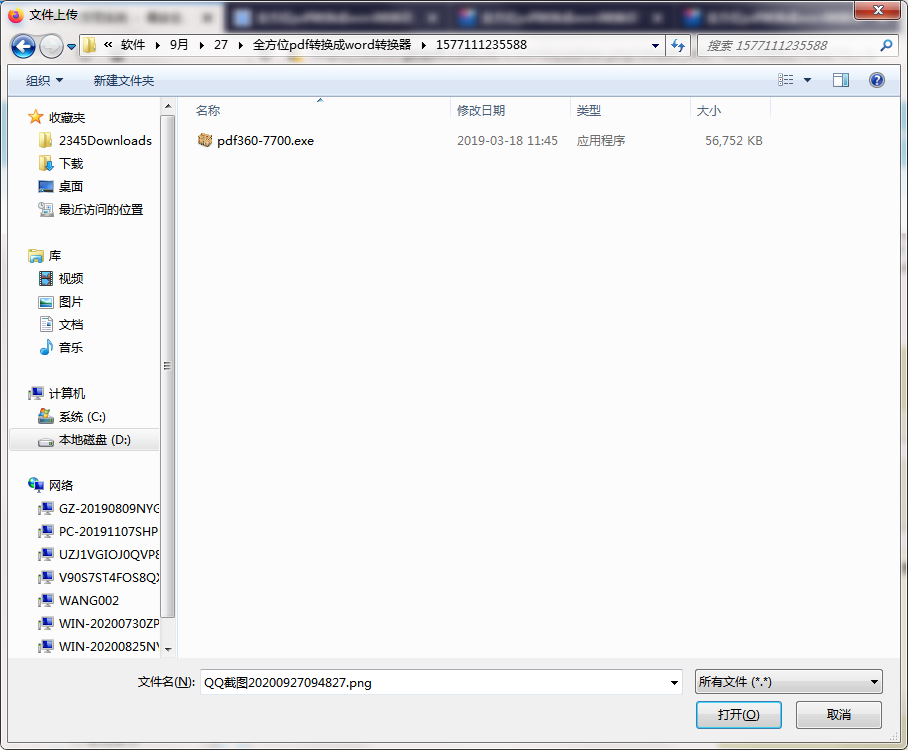This screenshot has width=908, height=750.
Task: Click the search 1577111235588 field
Action: tap(788, 45)
